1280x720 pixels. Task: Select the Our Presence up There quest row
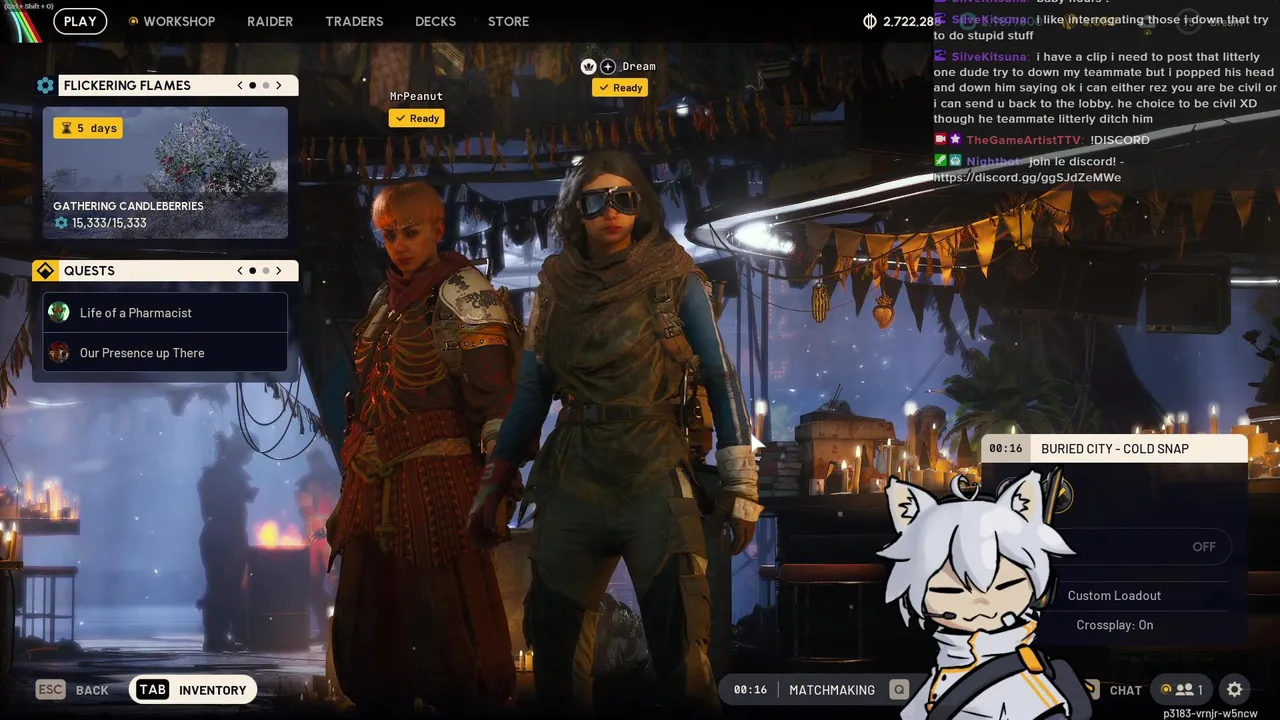(x=165, y=352)
